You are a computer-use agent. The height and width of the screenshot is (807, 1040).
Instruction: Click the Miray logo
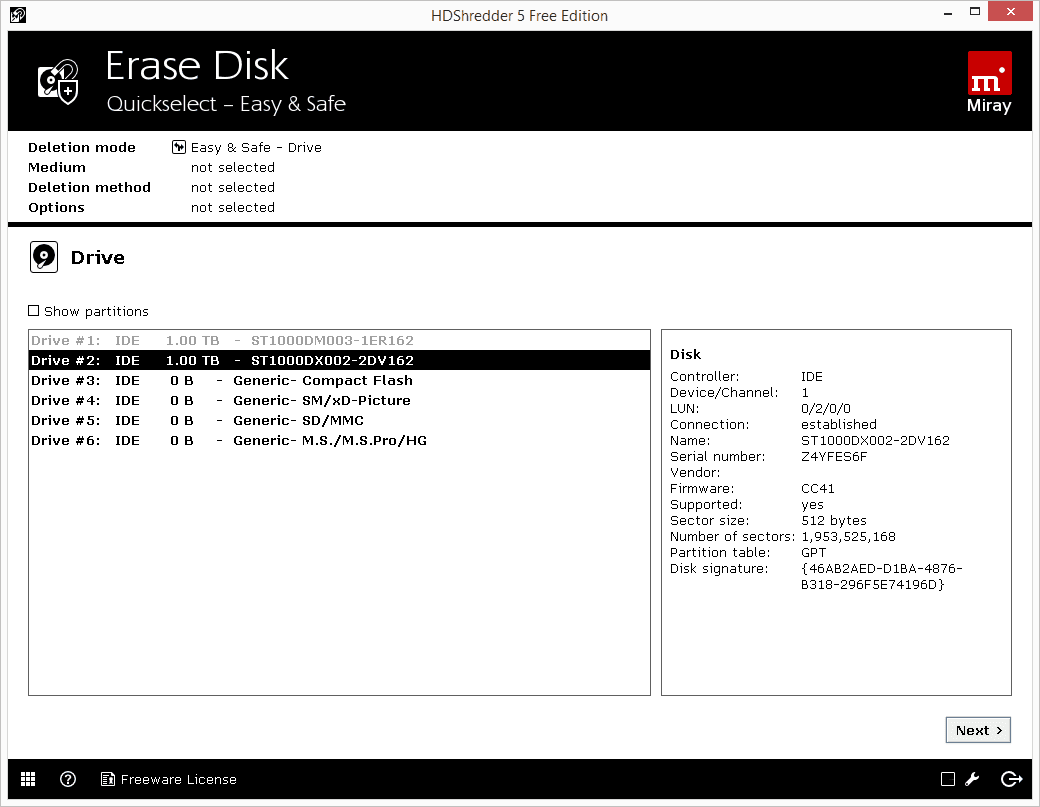coord(989,82)
